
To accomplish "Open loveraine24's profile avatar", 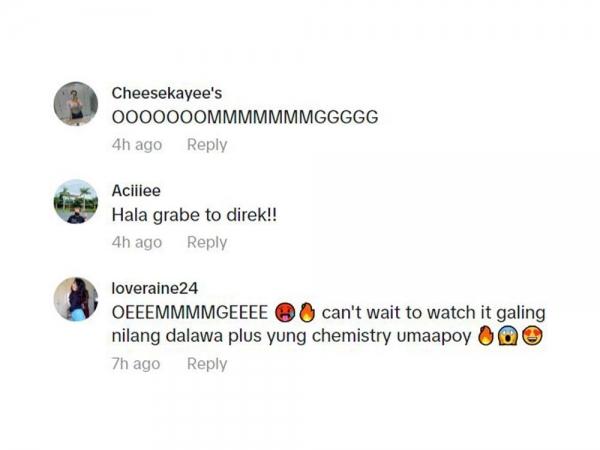I will (76, 299).
